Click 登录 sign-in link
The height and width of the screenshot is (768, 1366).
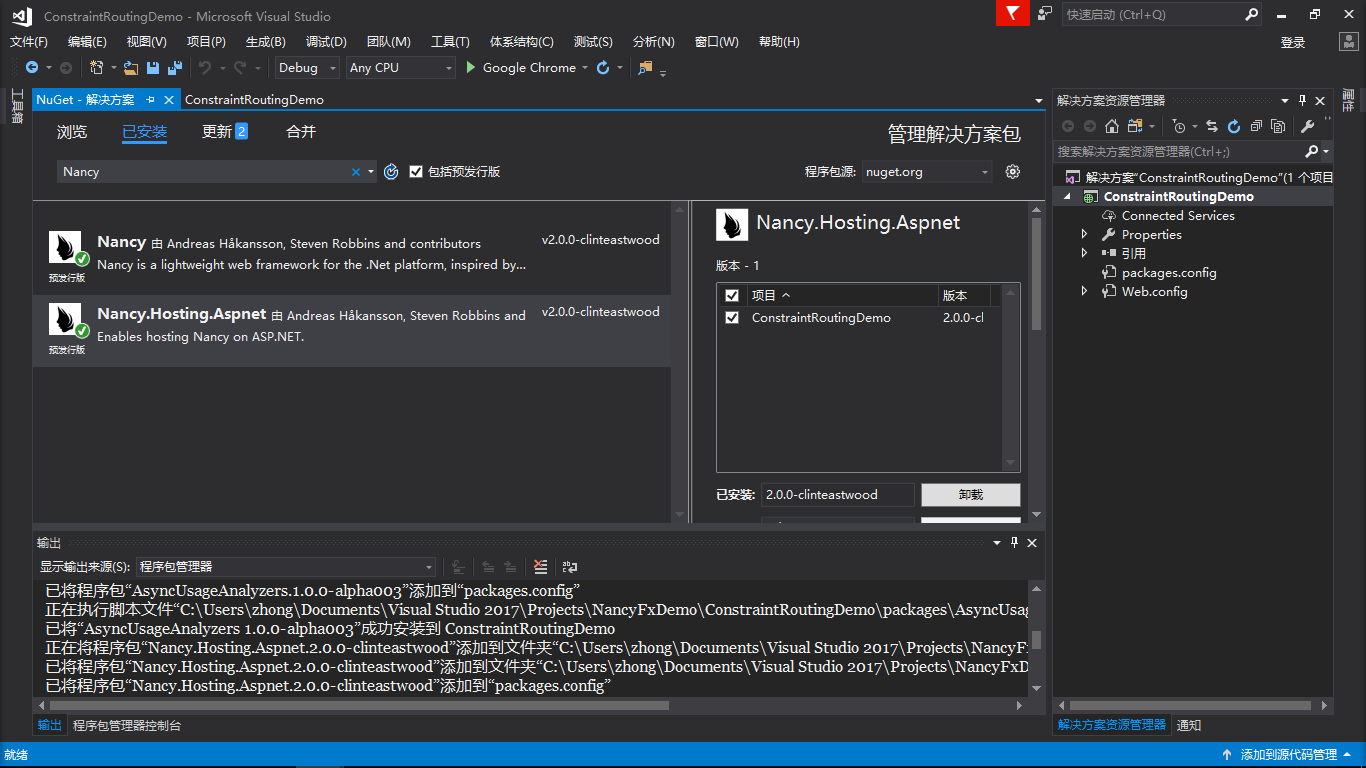coord(1293,43)
